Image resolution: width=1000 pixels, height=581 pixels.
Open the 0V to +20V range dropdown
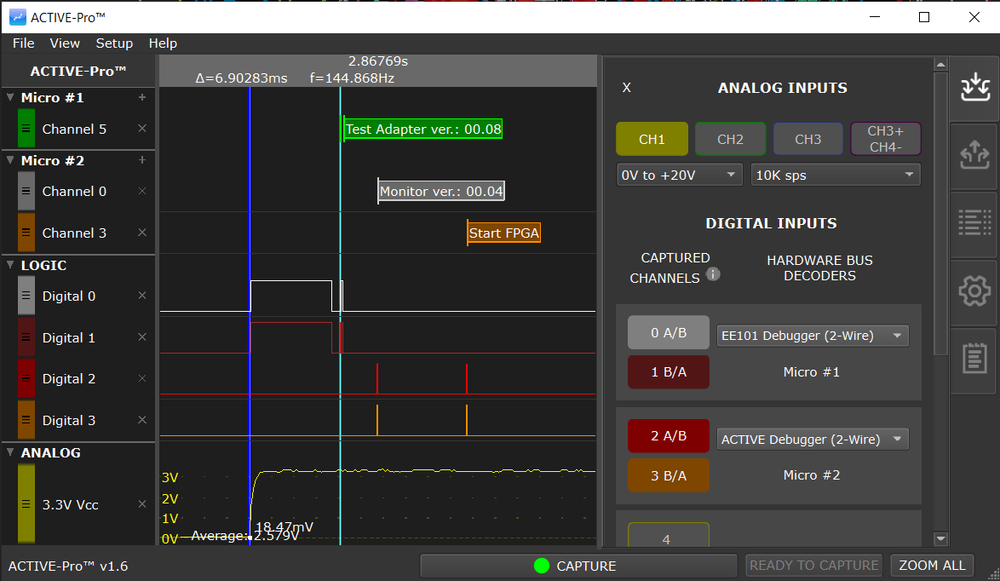click(679, 174)
